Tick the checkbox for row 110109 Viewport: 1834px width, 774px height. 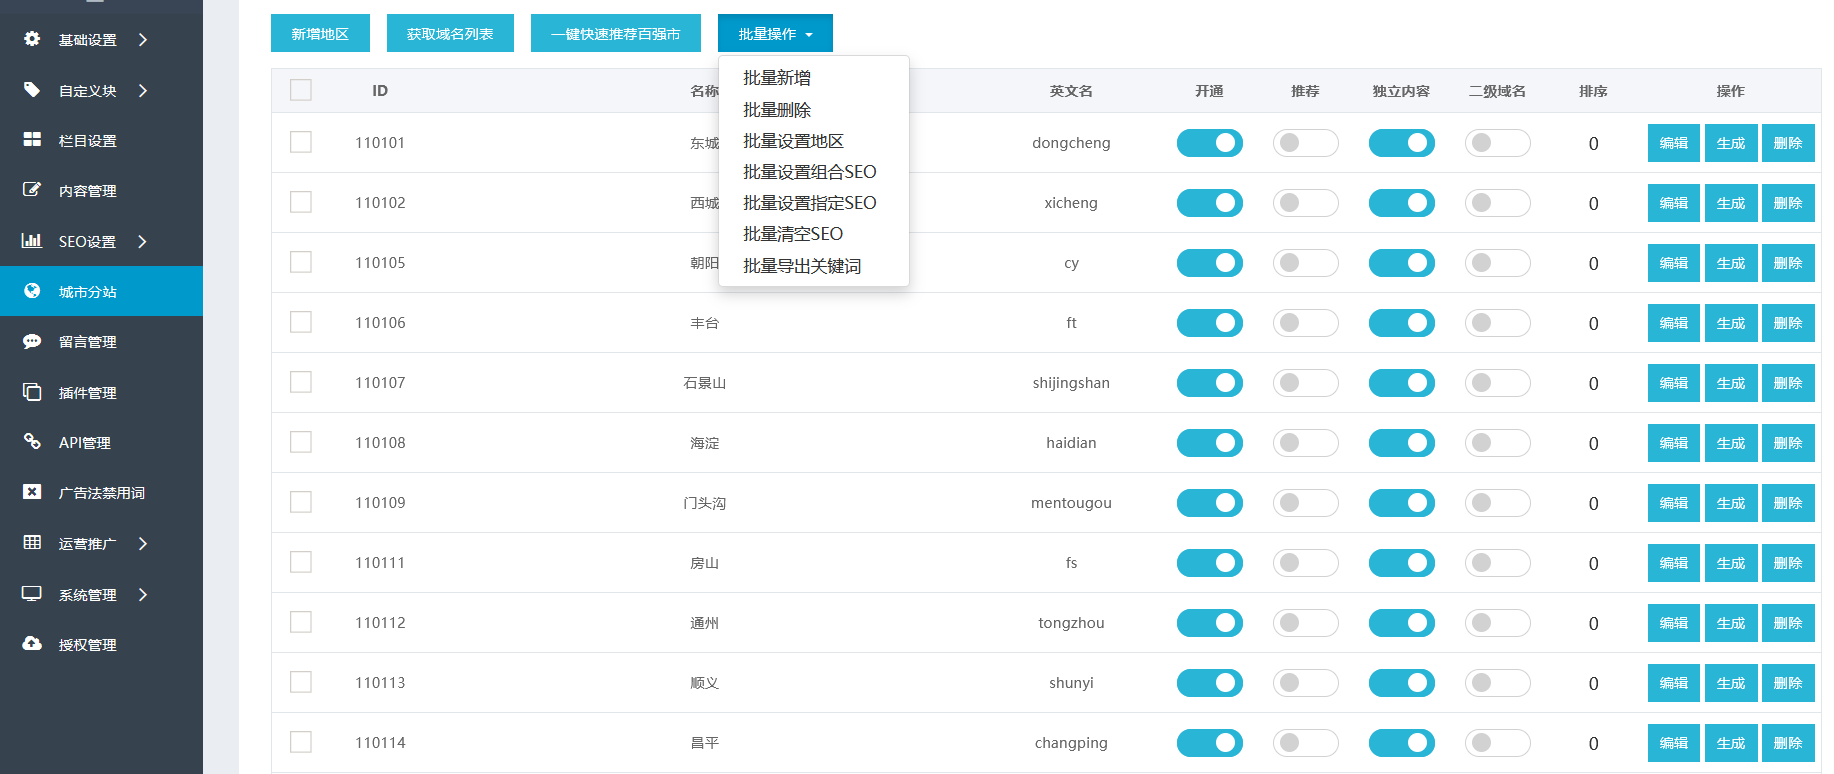point(301,502)
